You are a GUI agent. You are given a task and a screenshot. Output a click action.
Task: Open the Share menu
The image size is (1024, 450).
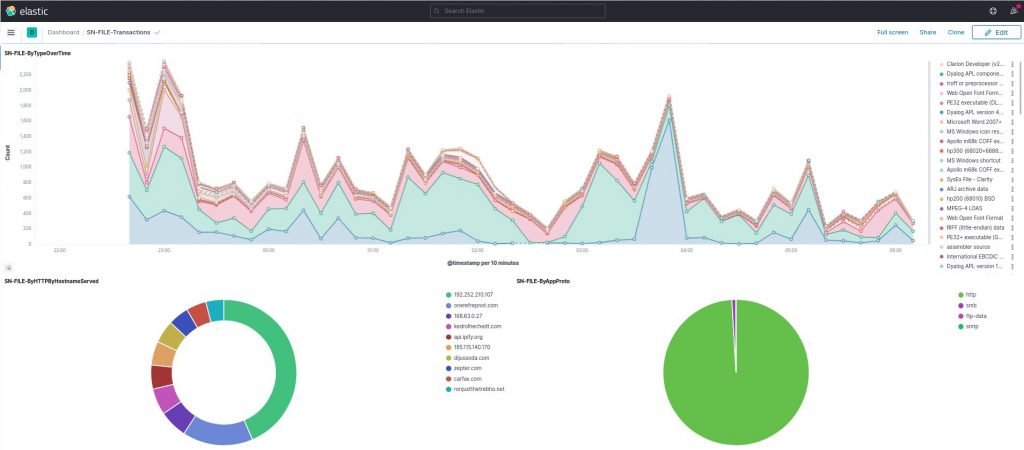click(x=927, y=32)
